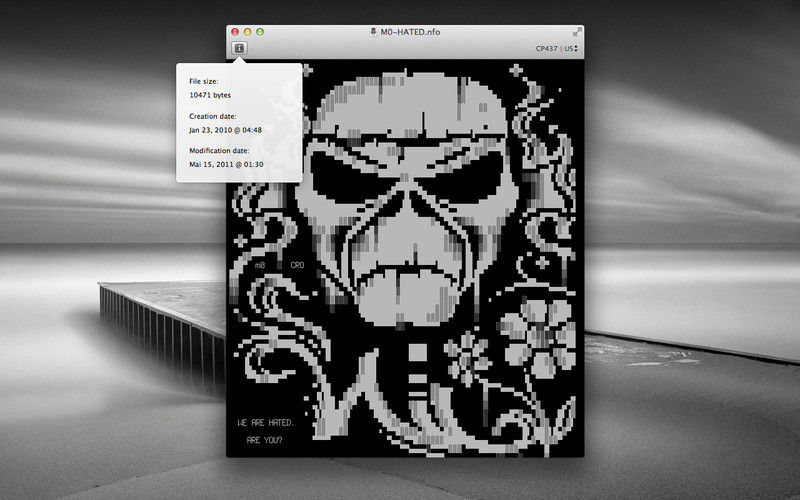Click the "WE ARE HATED." text in artwork

[266, 422]
